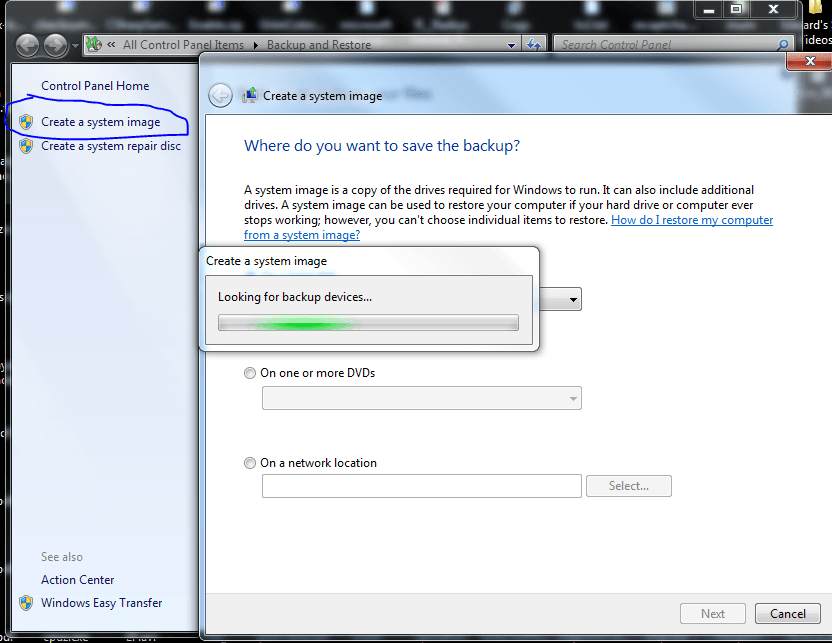Click the wizard back arrow button

(x=220, y=96)
